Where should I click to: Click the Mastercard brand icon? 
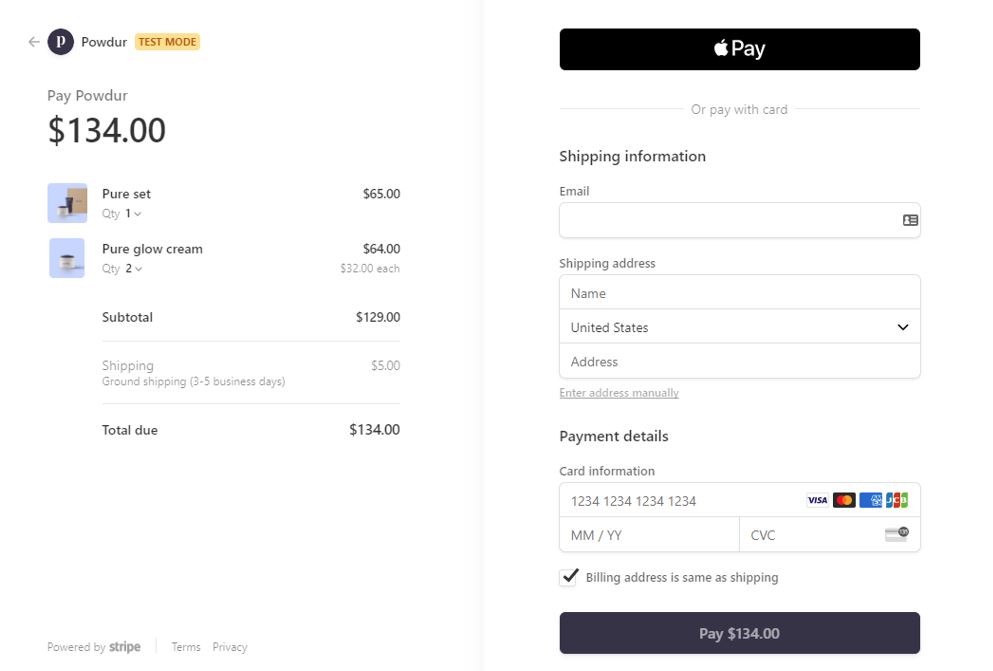click(x=844, y=500)
